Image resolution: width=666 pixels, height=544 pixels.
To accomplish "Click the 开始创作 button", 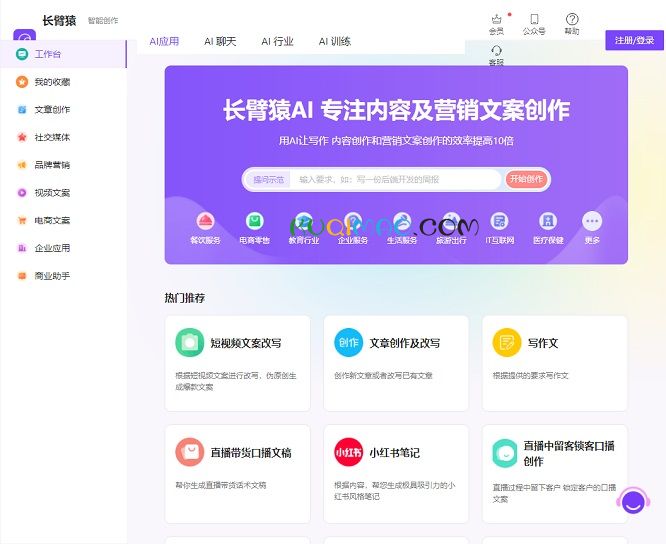I will point(526,179).
